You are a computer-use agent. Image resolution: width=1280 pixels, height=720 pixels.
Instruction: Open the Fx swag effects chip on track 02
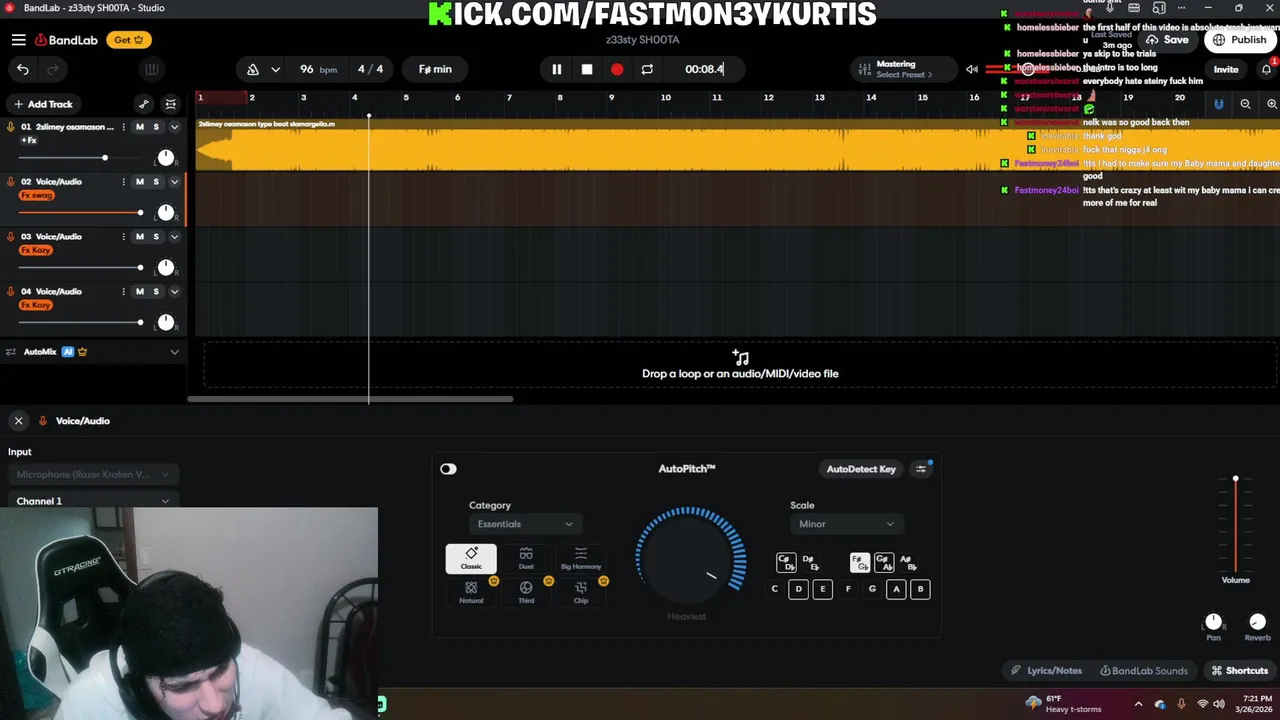coord(37,195)
